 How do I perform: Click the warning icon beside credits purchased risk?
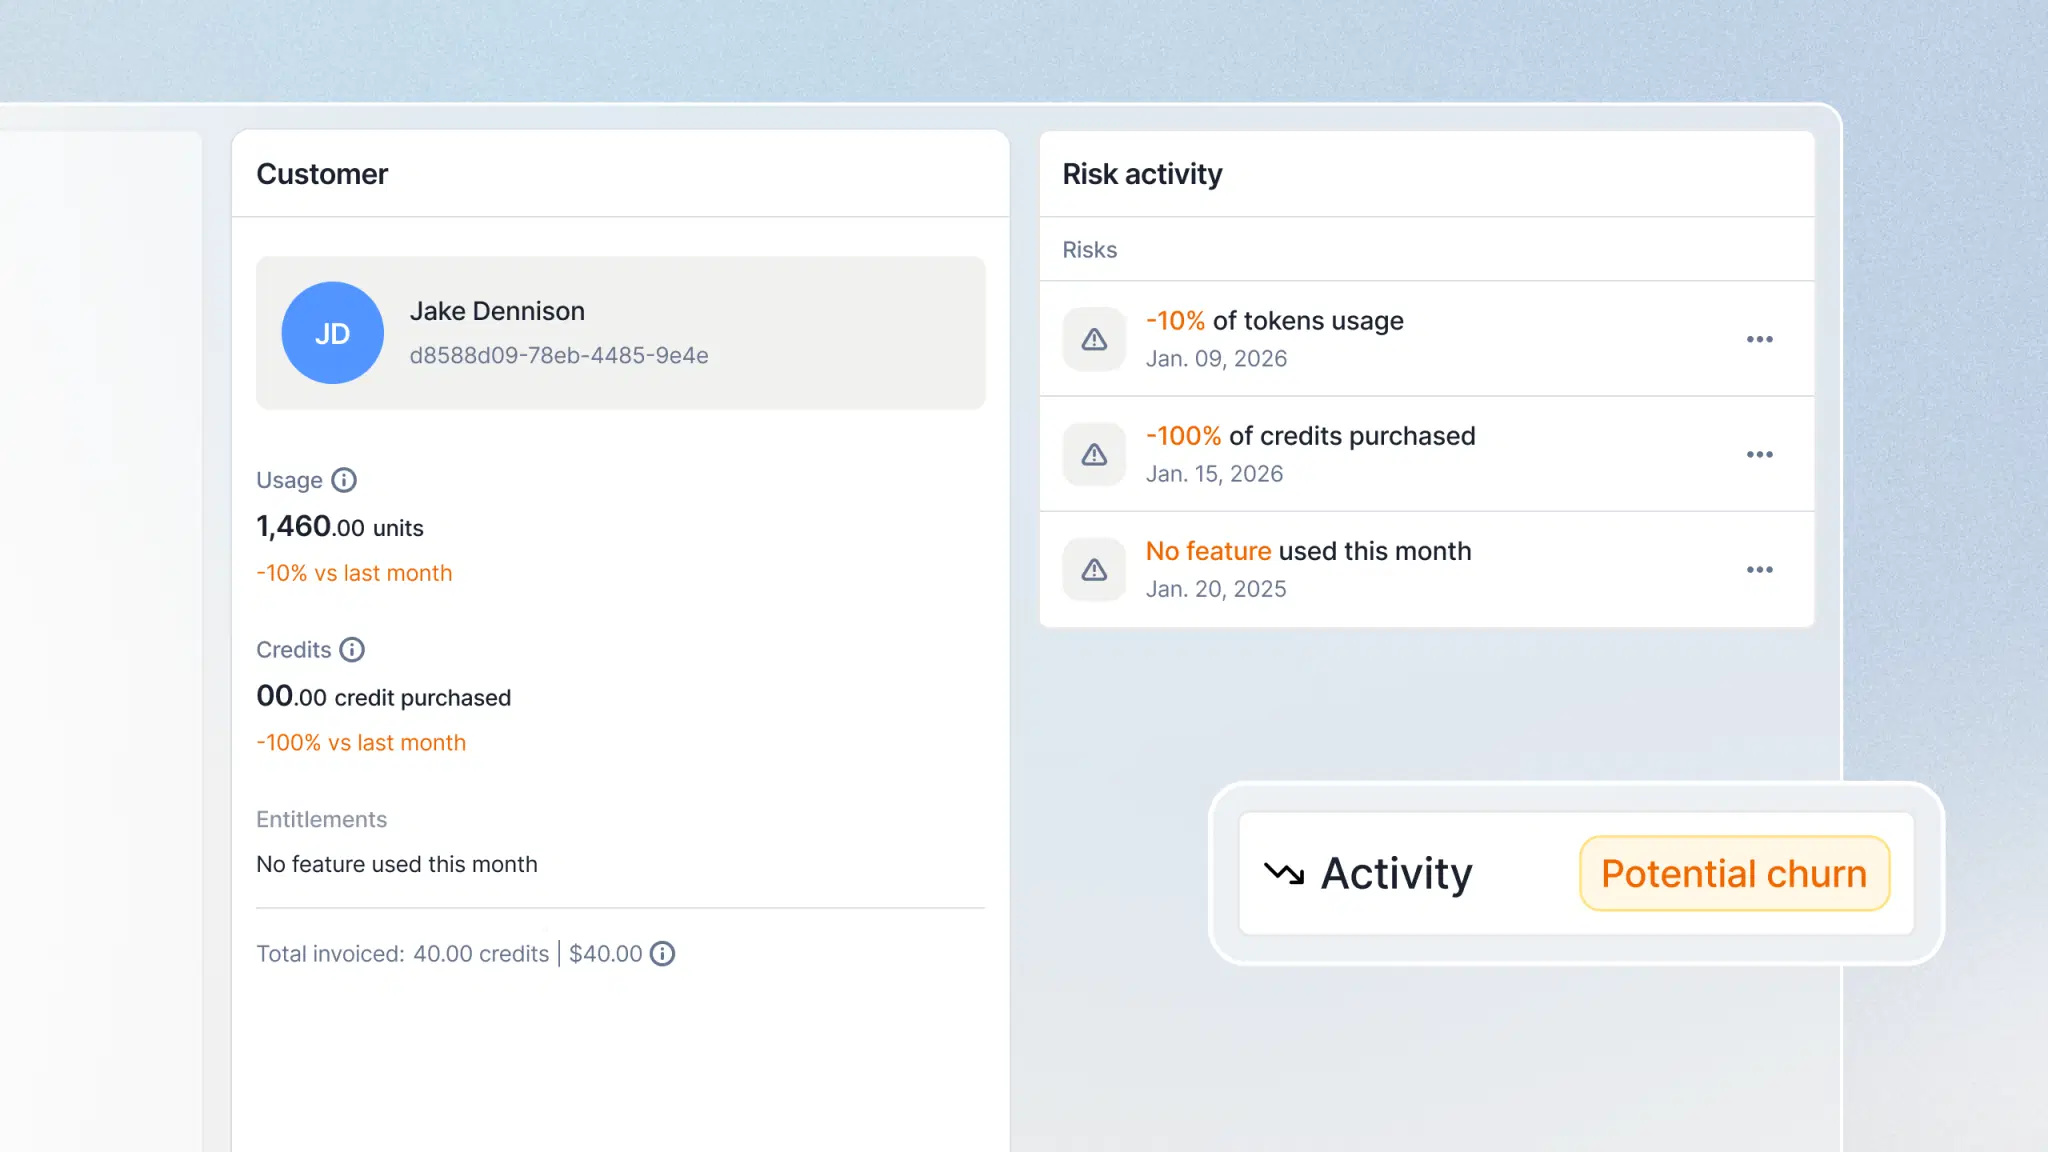(1094, 454)
